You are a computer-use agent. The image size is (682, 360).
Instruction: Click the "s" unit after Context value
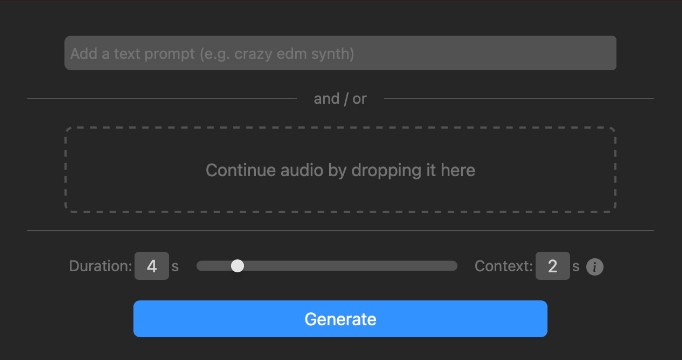[576, 267]
